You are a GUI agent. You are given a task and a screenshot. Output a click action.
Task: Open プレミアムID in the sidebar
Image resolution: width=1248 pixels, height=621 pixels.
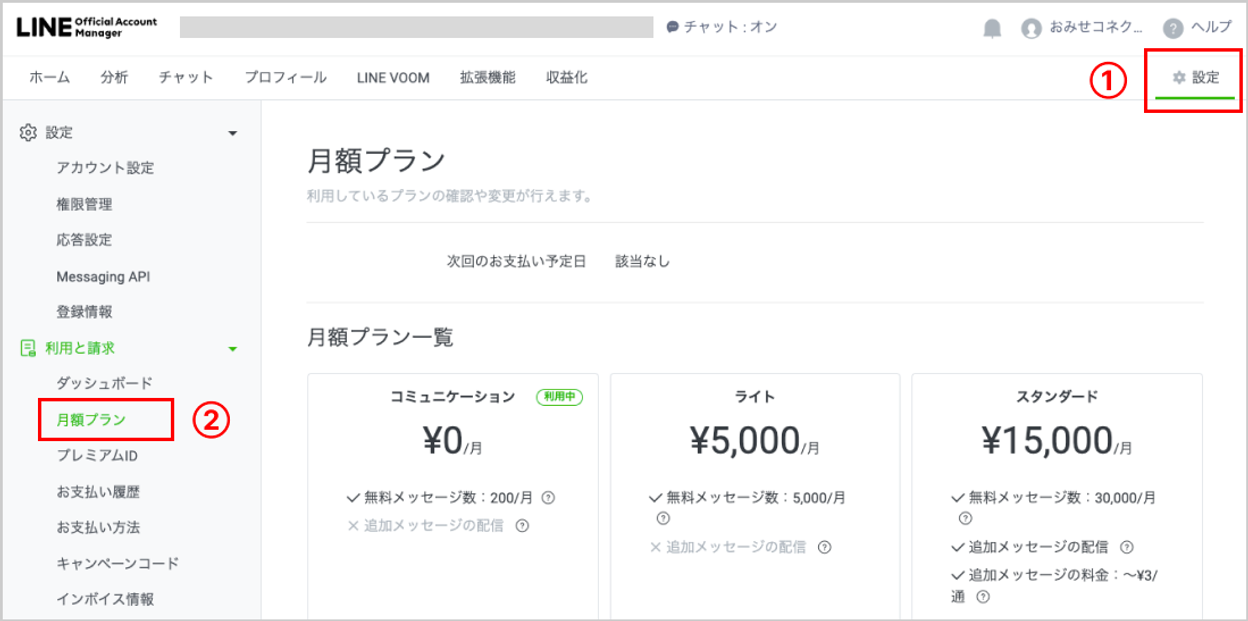[97, 455]
